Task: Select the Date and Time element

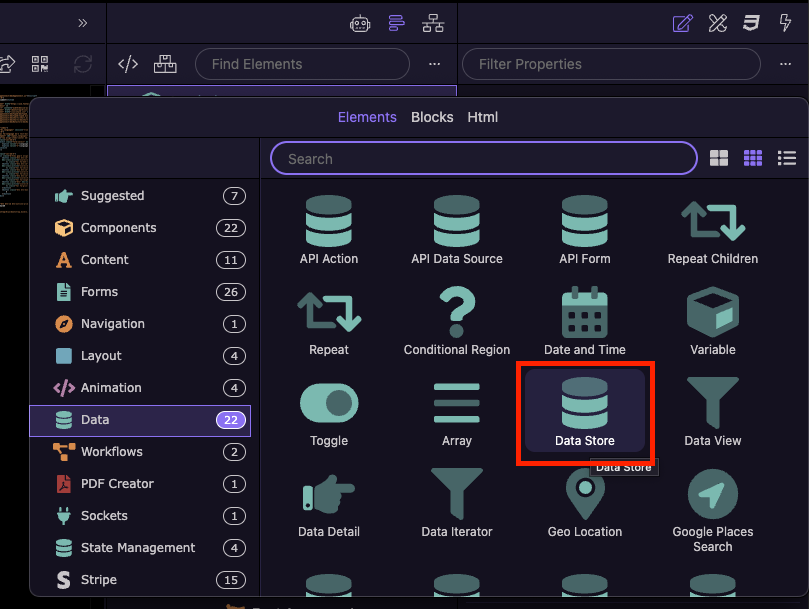Action: pyautogui.click(x=585, y=321)
